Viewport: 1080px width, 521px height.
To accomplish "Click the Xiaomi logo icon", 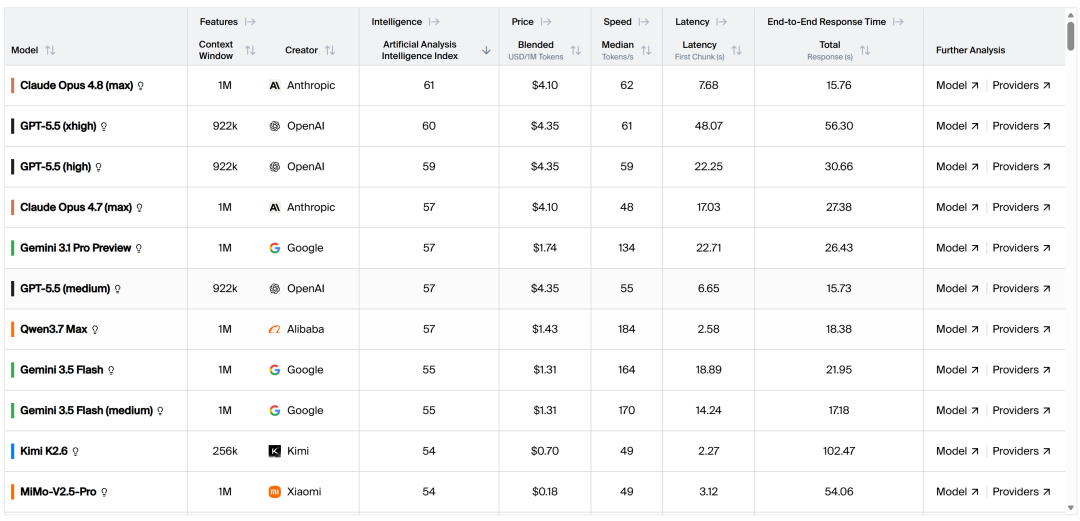I will tap(275, 492).
